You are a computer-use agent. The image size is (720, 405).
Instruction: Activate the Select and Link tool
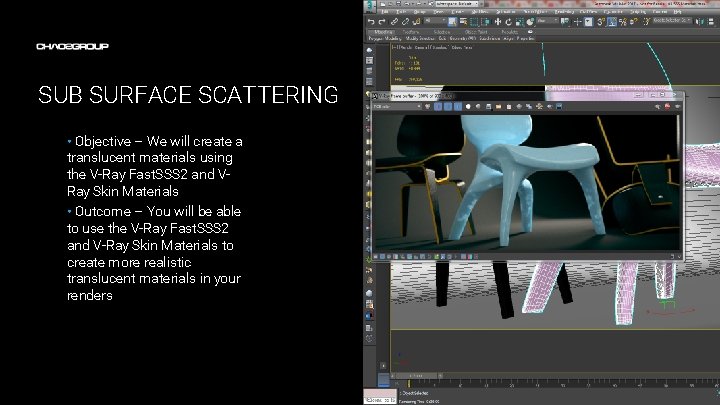coord(394,22)
